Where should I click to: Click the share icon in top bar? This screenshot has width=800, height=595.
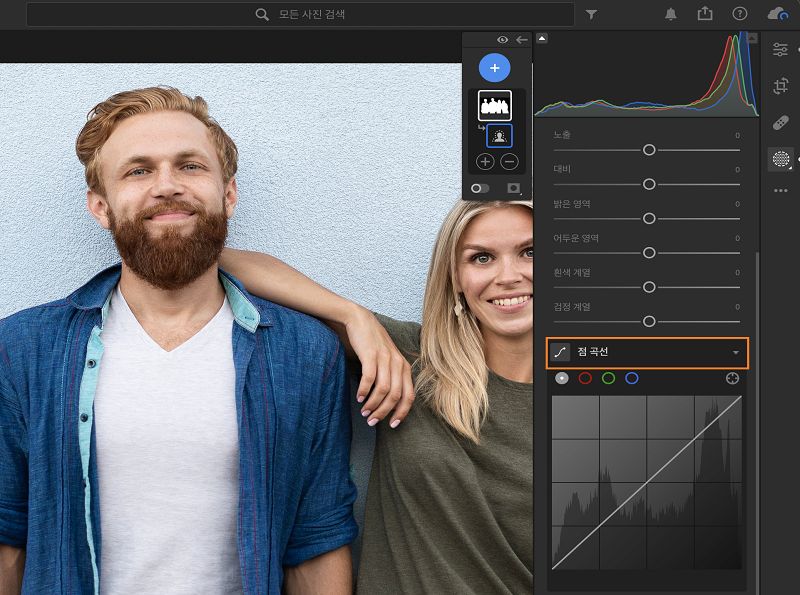pos(705,14)
